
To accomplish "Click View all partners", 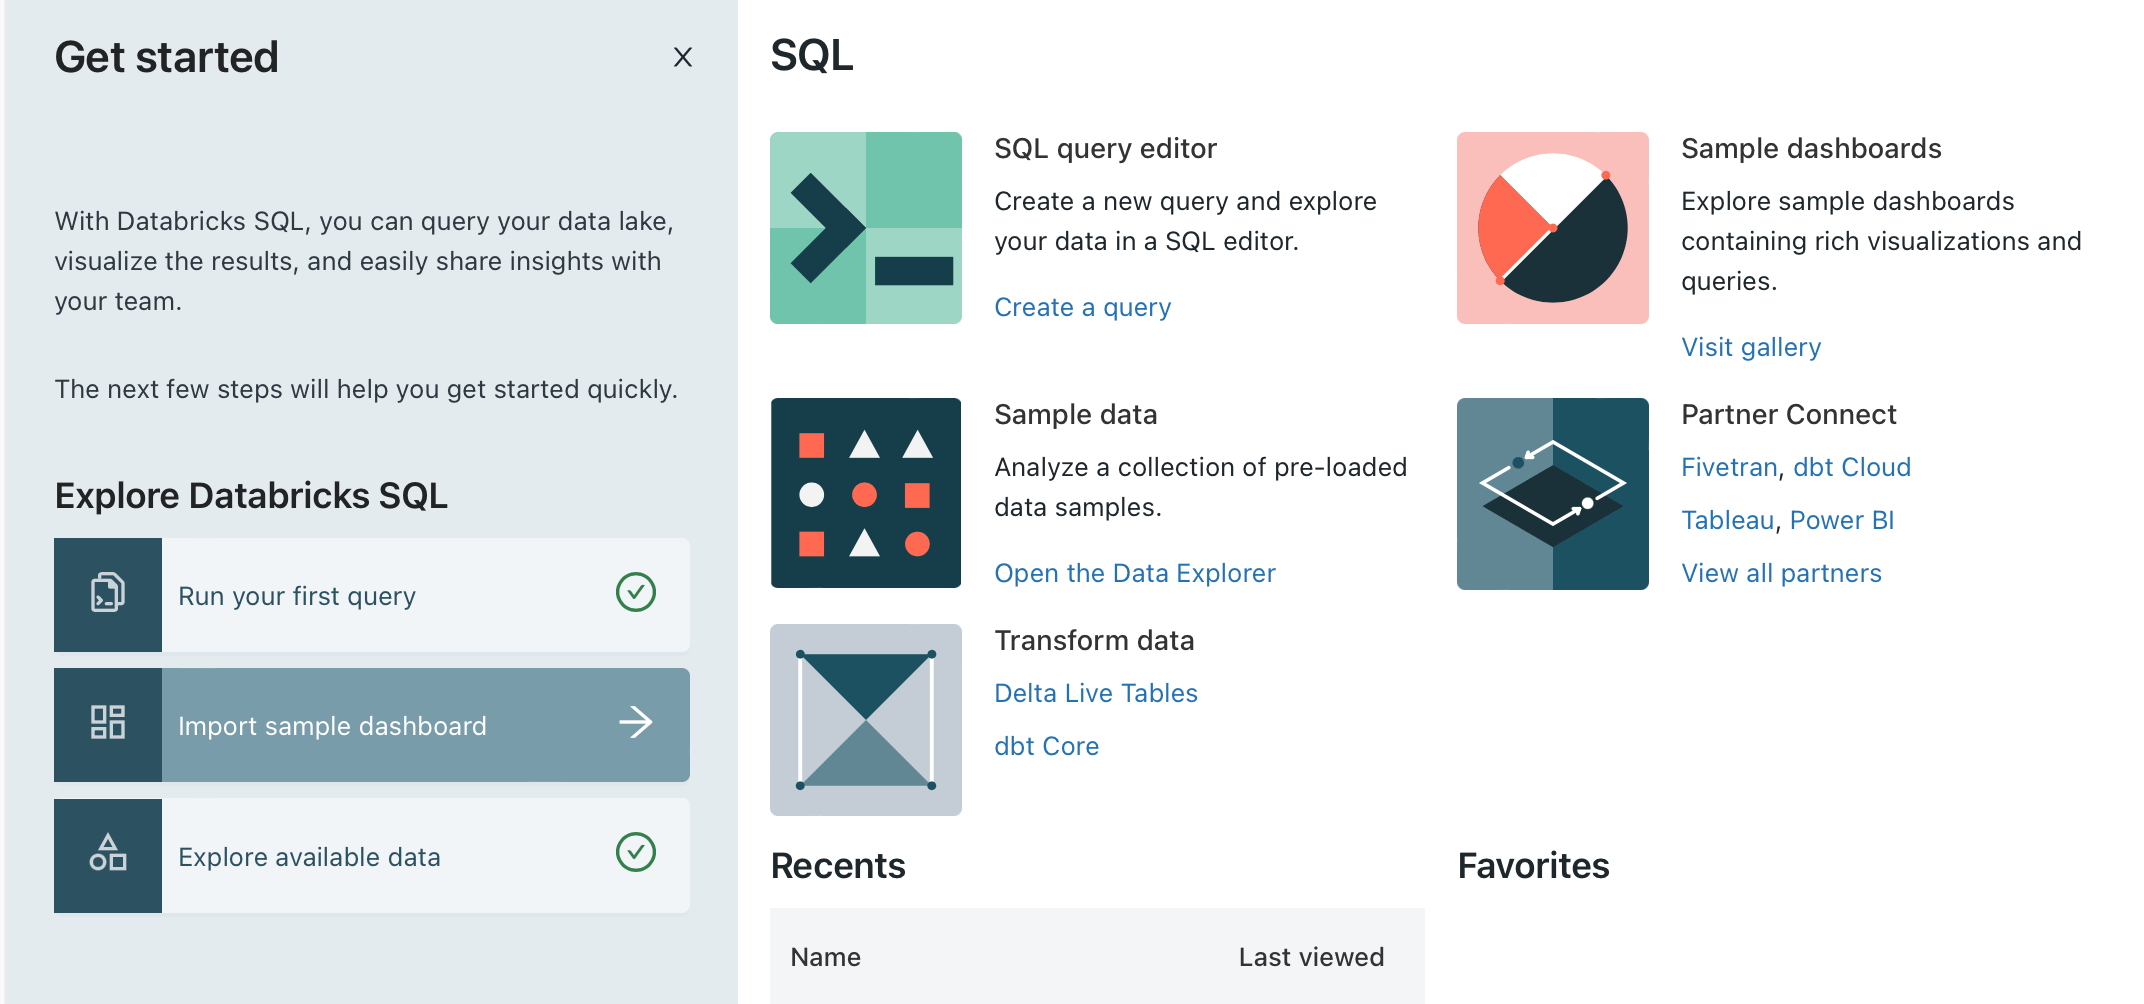I will (x=1780, y=573).
